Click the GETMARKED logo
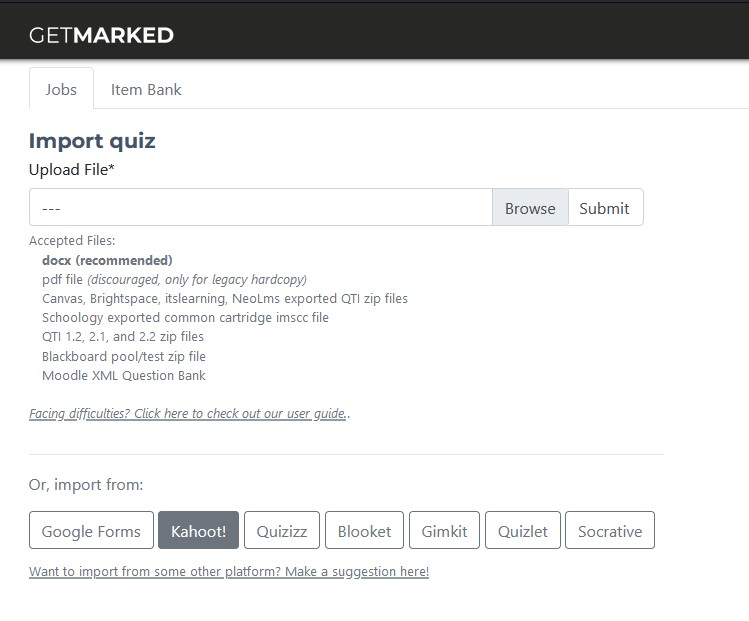The height and width of the screenshot is (621, 749). (x=101, y=35)
